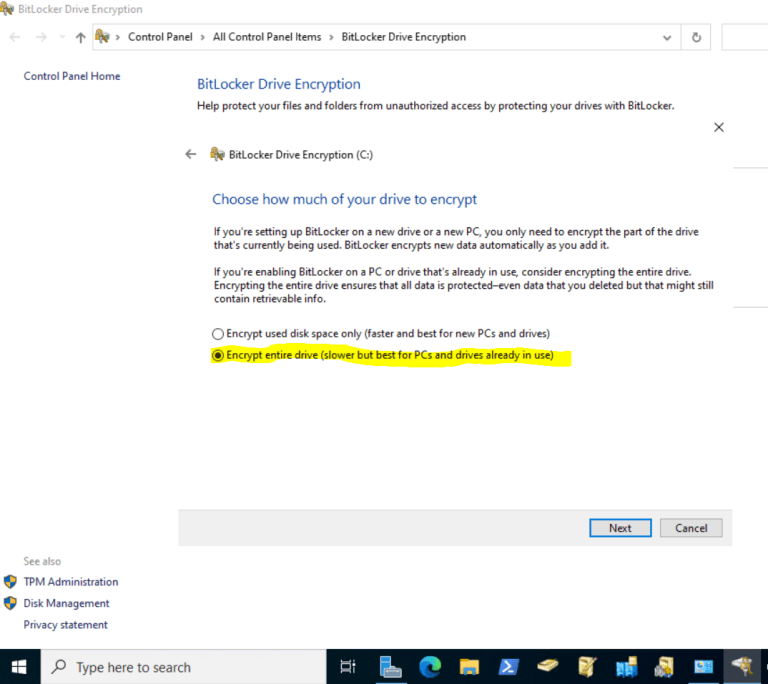768x684 pixels.
Task: Launch Microsoft Edge from the taskbar
Action: 430,667
